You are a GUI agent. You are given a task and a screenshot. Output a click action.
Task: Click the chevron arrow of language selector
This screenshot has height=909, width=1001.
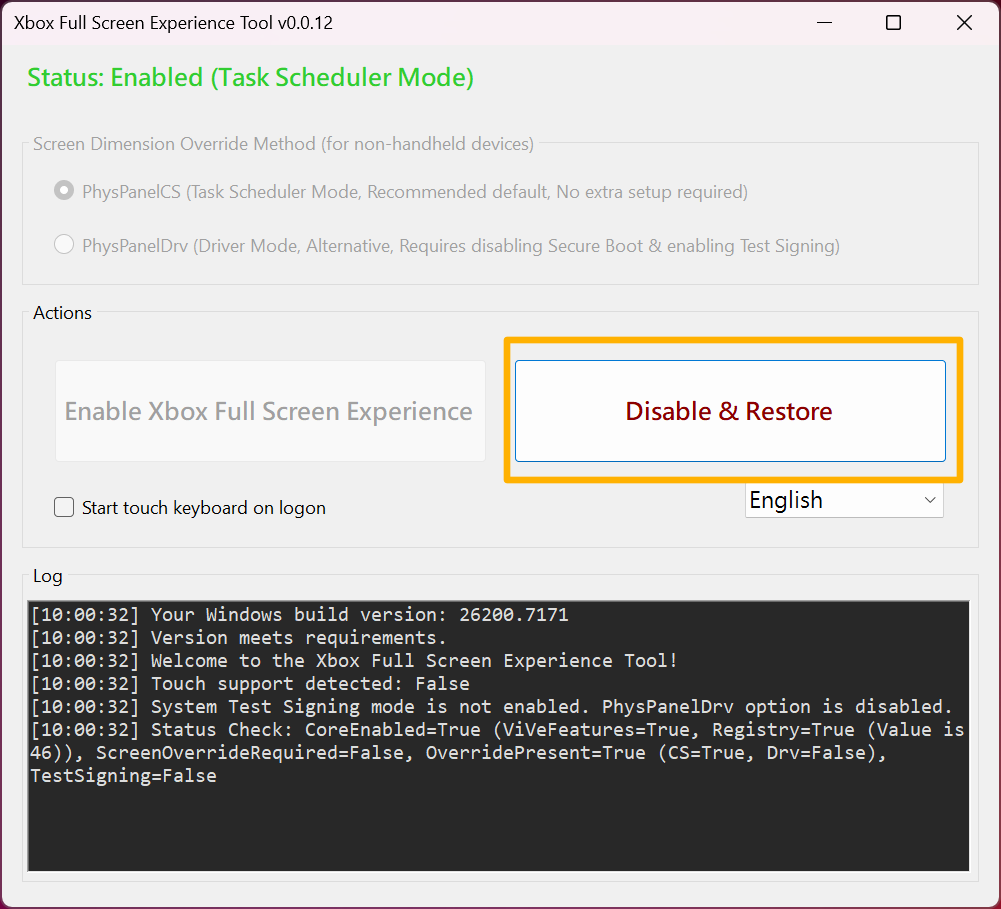click(930, 500)
